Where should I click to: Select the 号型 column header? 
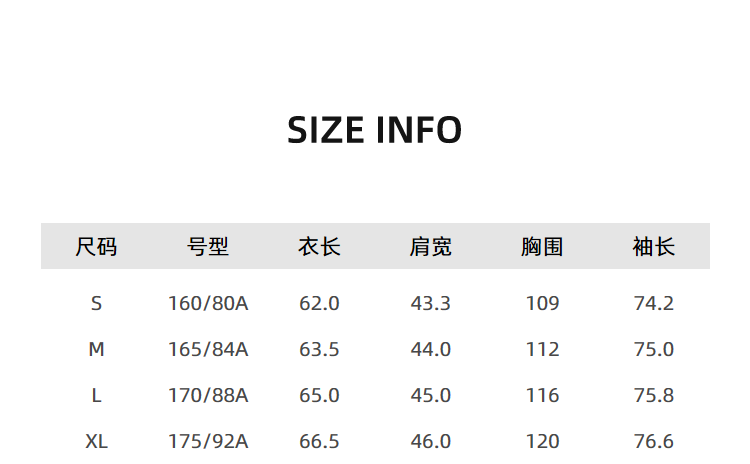point(208,247)
